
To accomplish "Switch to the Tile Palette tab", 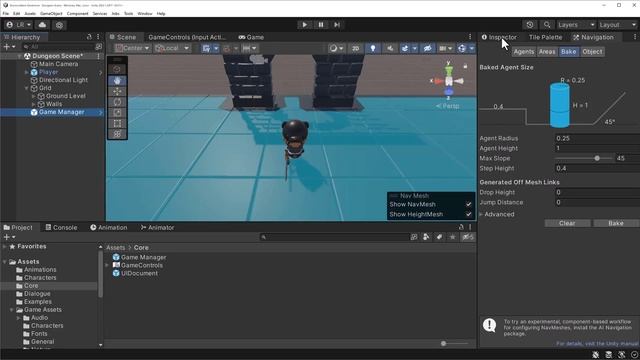I will pos(545,37).
